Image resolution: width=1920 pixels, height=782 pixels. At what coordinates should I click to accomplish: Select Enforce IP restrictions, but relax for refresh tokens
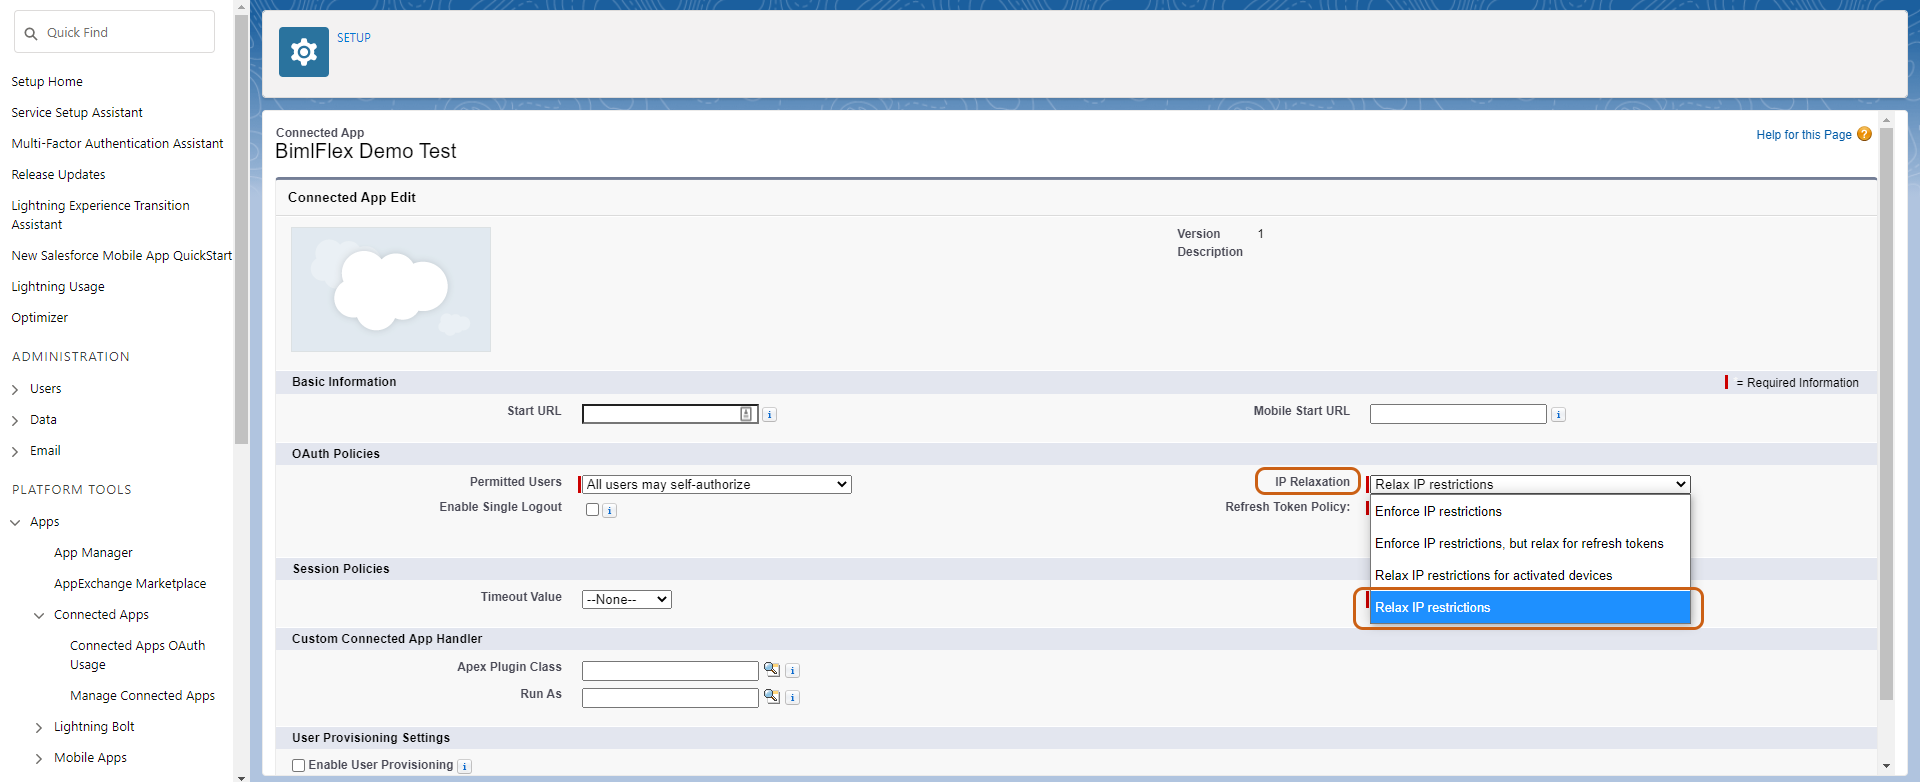(1530, 543)
